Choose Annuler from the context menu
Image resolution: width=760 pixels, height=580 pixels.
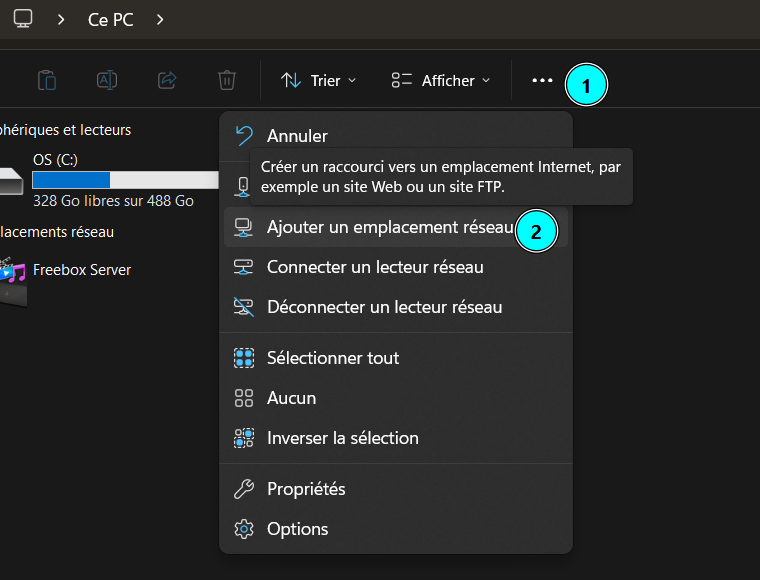click(297, 136)
